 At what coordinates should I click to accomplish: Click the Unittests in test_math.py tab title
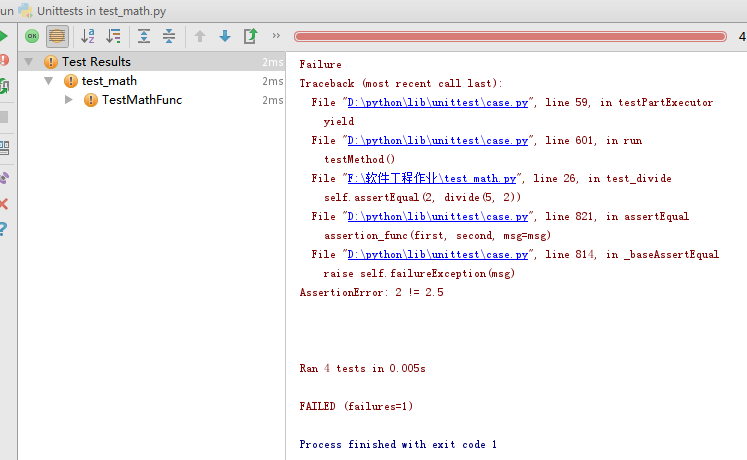[101, 11]
